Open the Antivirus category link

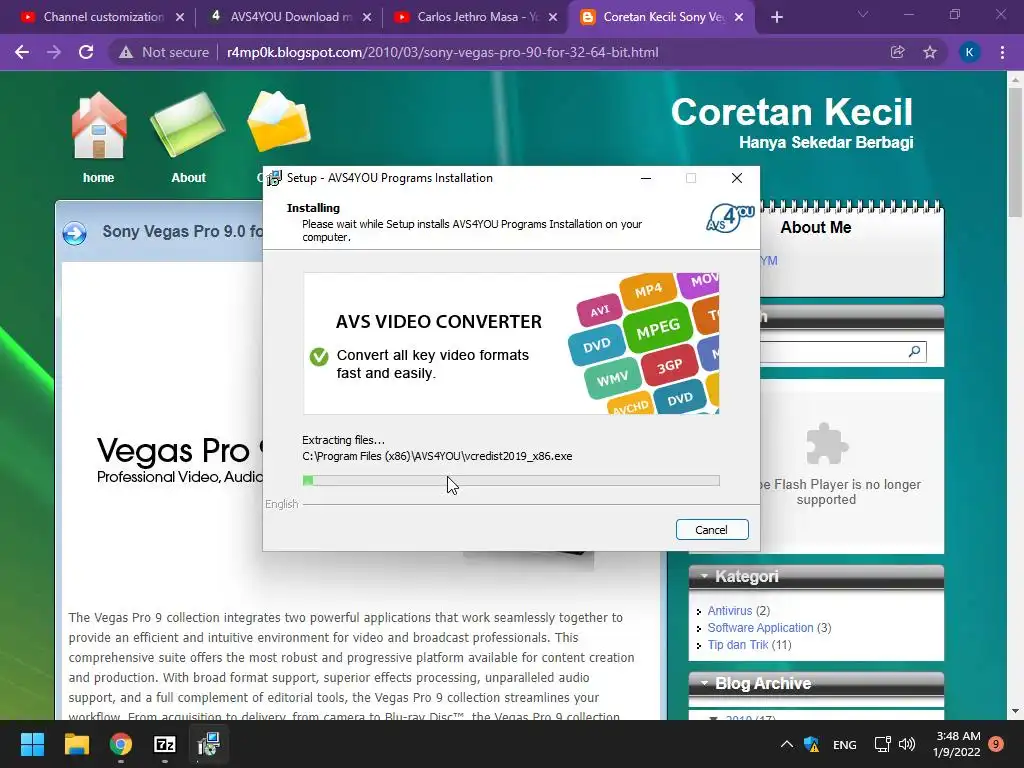pos(729,611)
